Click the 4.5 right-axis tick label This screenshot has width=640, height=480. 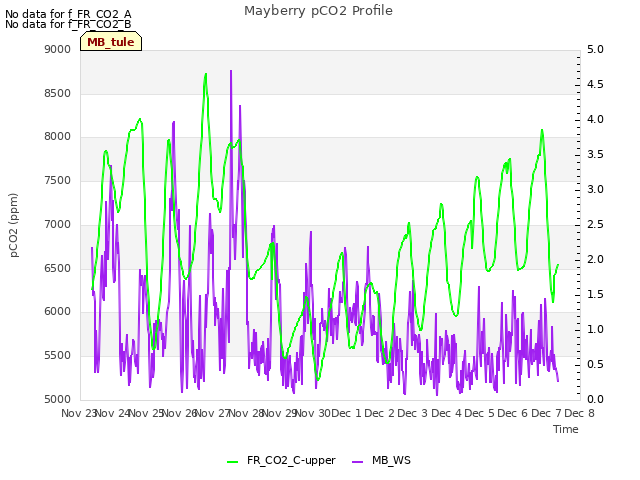coord(595,84)
